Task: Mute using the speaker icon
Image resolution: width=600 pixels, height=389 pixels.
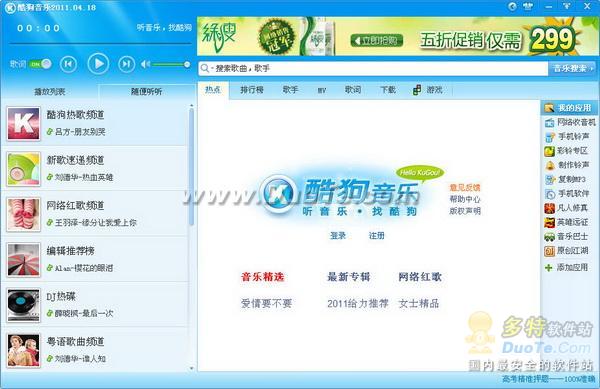Action: [x=145, y=64]
